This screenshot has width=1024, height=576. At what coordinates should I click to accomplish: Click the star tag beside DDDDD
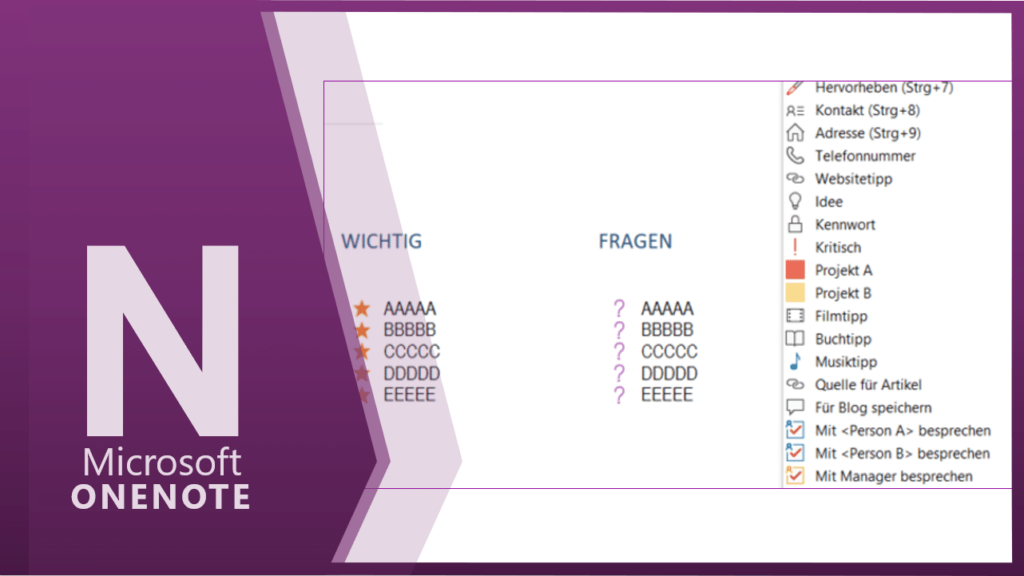362,373
